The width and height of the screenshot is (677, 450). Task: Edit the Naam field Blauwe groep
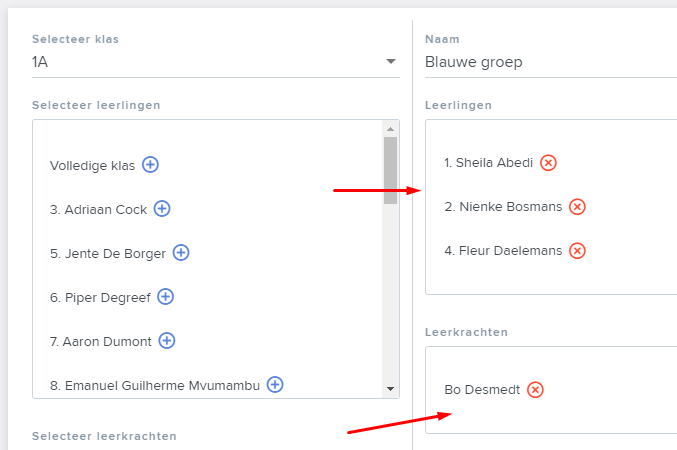[x=551, y=62]
